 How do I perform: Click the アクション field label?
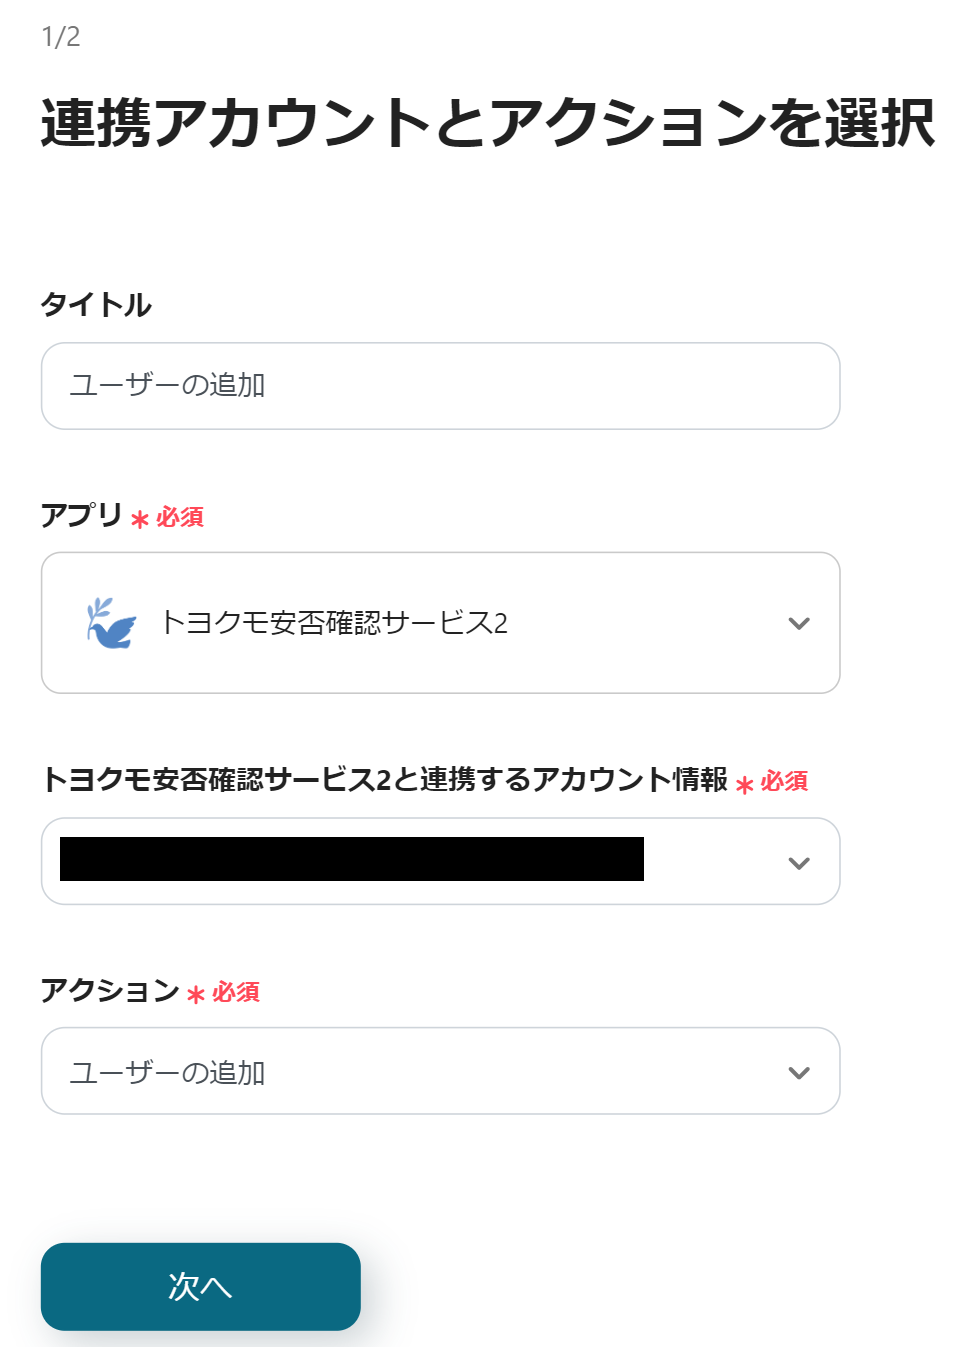(109, 990)
